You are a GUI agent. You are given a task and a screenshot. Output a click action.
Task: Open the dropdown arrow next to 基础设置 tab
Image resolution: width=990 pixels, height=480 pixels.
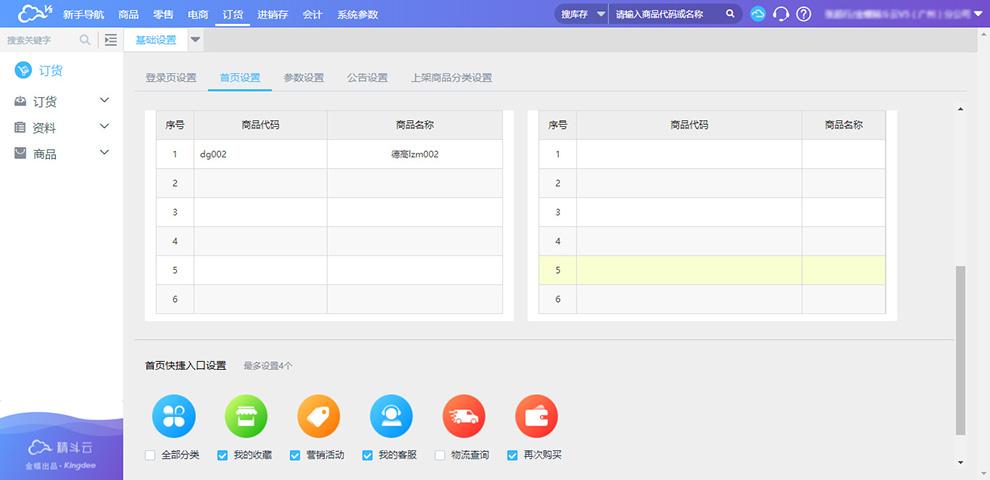click(x=195, y=40)
